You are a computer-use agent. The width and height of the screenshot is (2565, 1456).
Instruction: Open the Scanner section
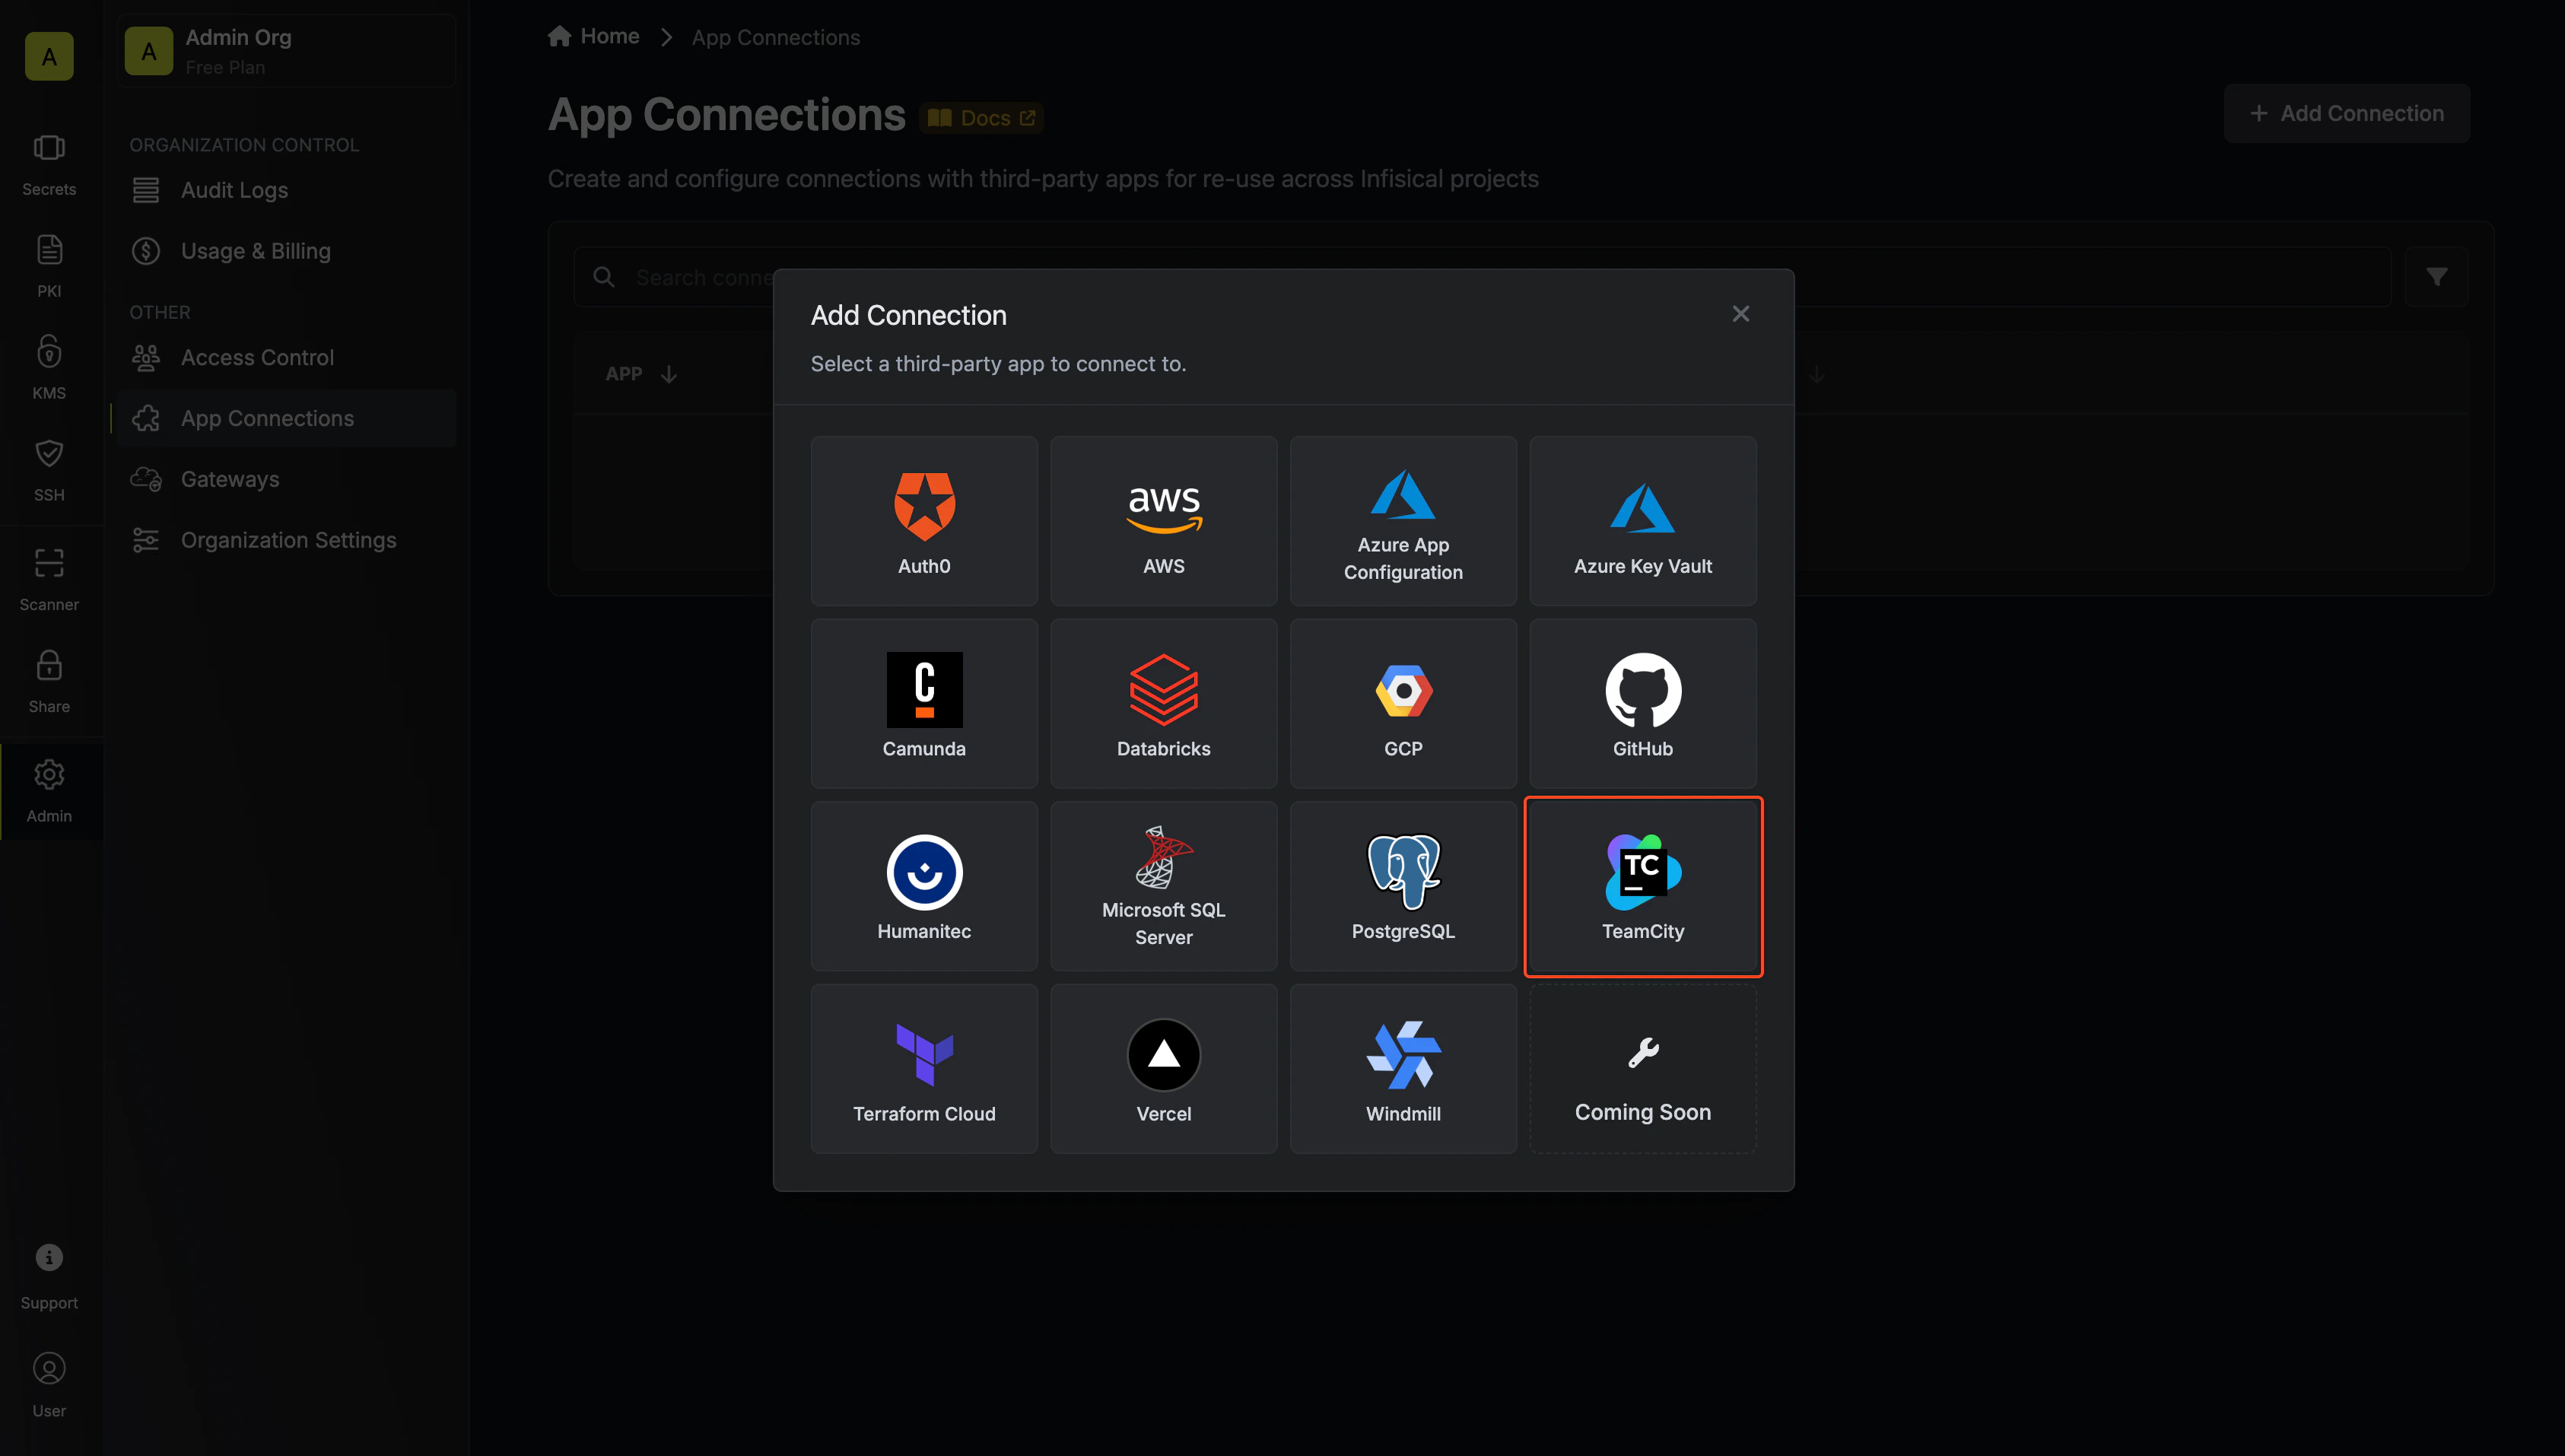49,580
